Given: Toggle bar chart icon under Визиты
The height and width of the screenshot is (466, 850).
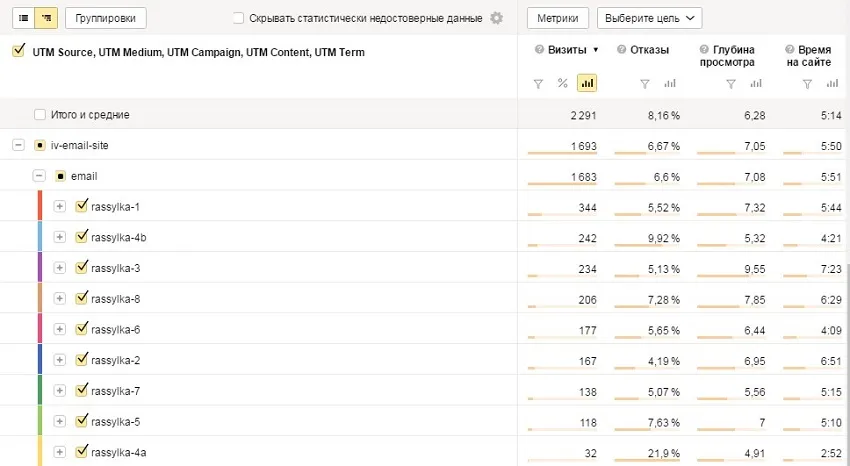Looking at the screenshot, I should click(587, 83).
